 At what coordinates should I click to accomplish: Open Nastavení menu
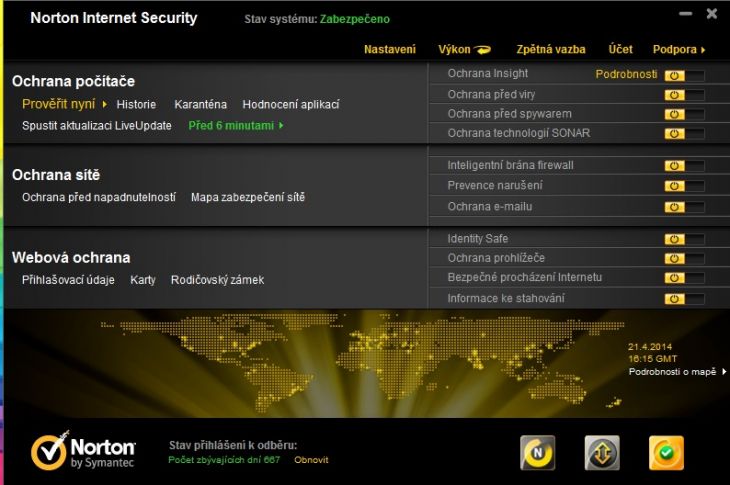pyautogui.click(x=390, y=49)
